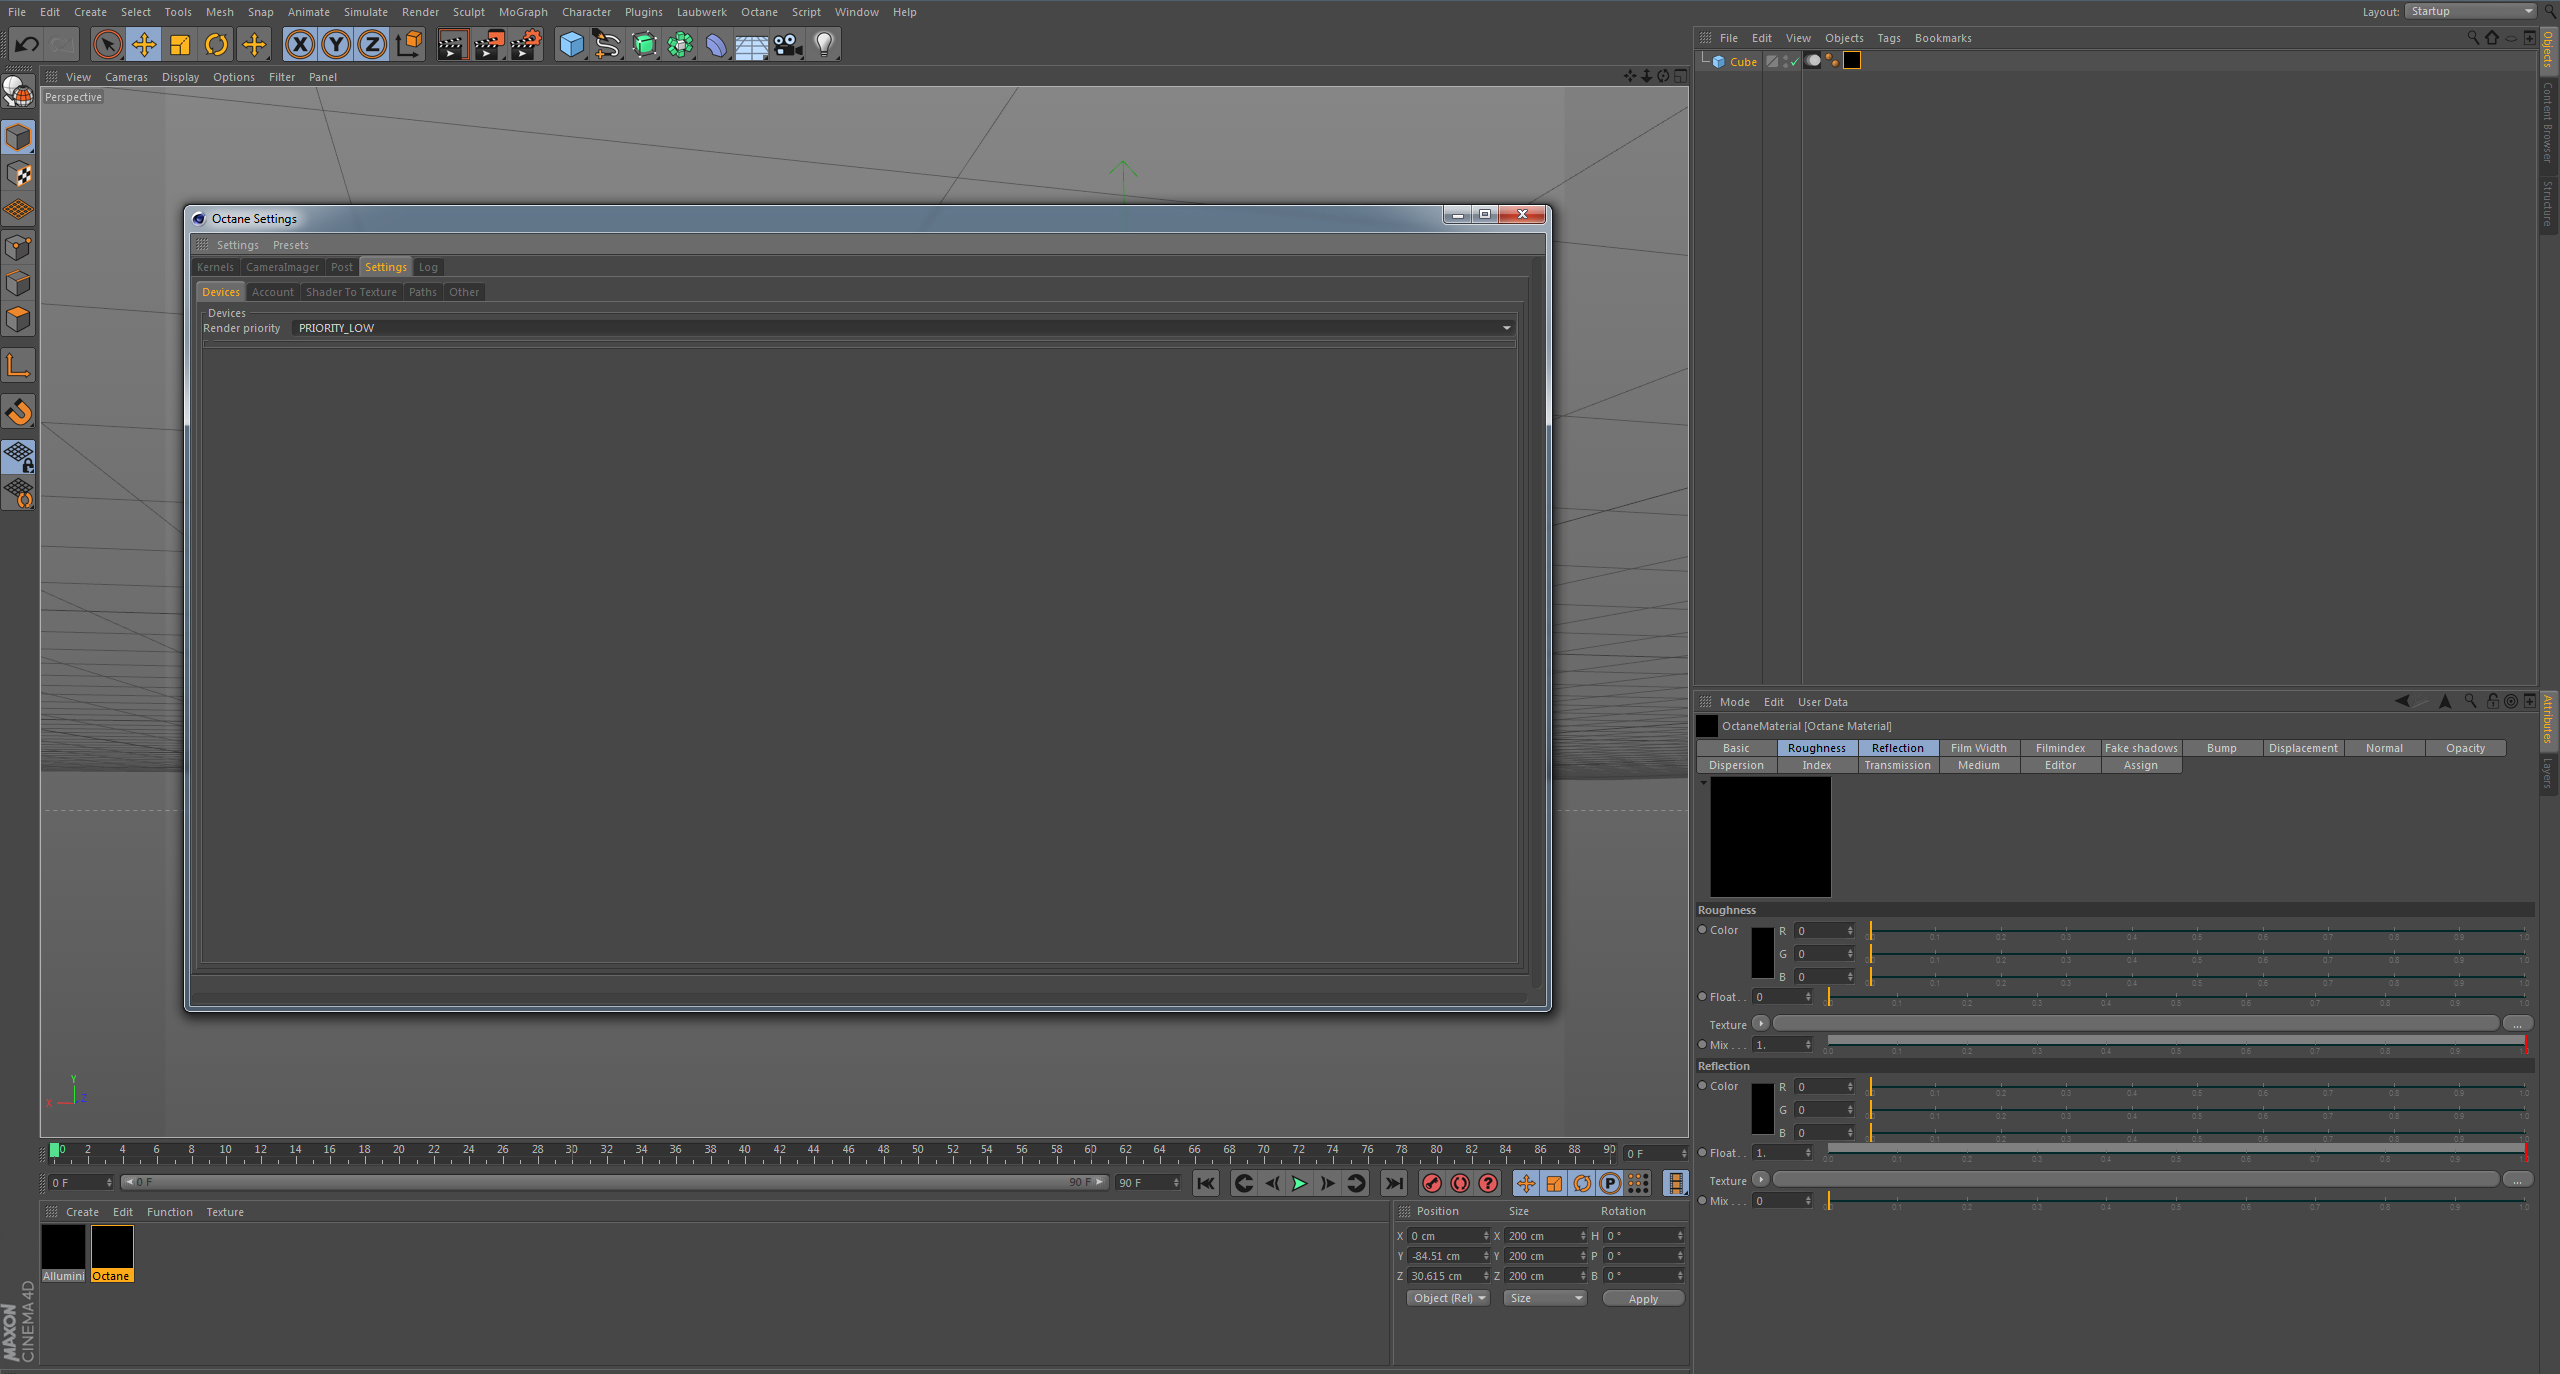This screenshot has height=1374, width=2560.
Task: Switch to the Kernels tab
Action: tap(215, 267)
